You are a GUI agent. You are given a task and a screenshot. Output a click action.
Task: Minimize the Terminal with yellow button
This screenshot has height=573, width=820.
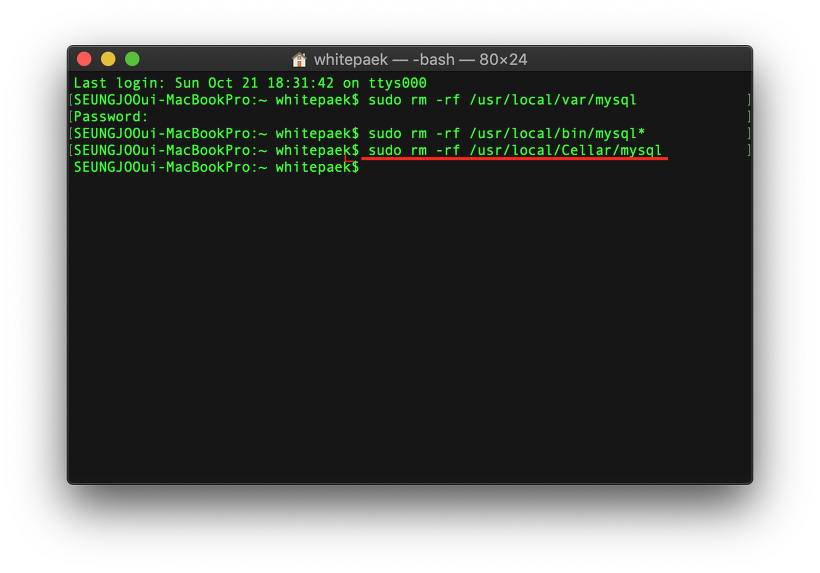[x=108, y=59]
